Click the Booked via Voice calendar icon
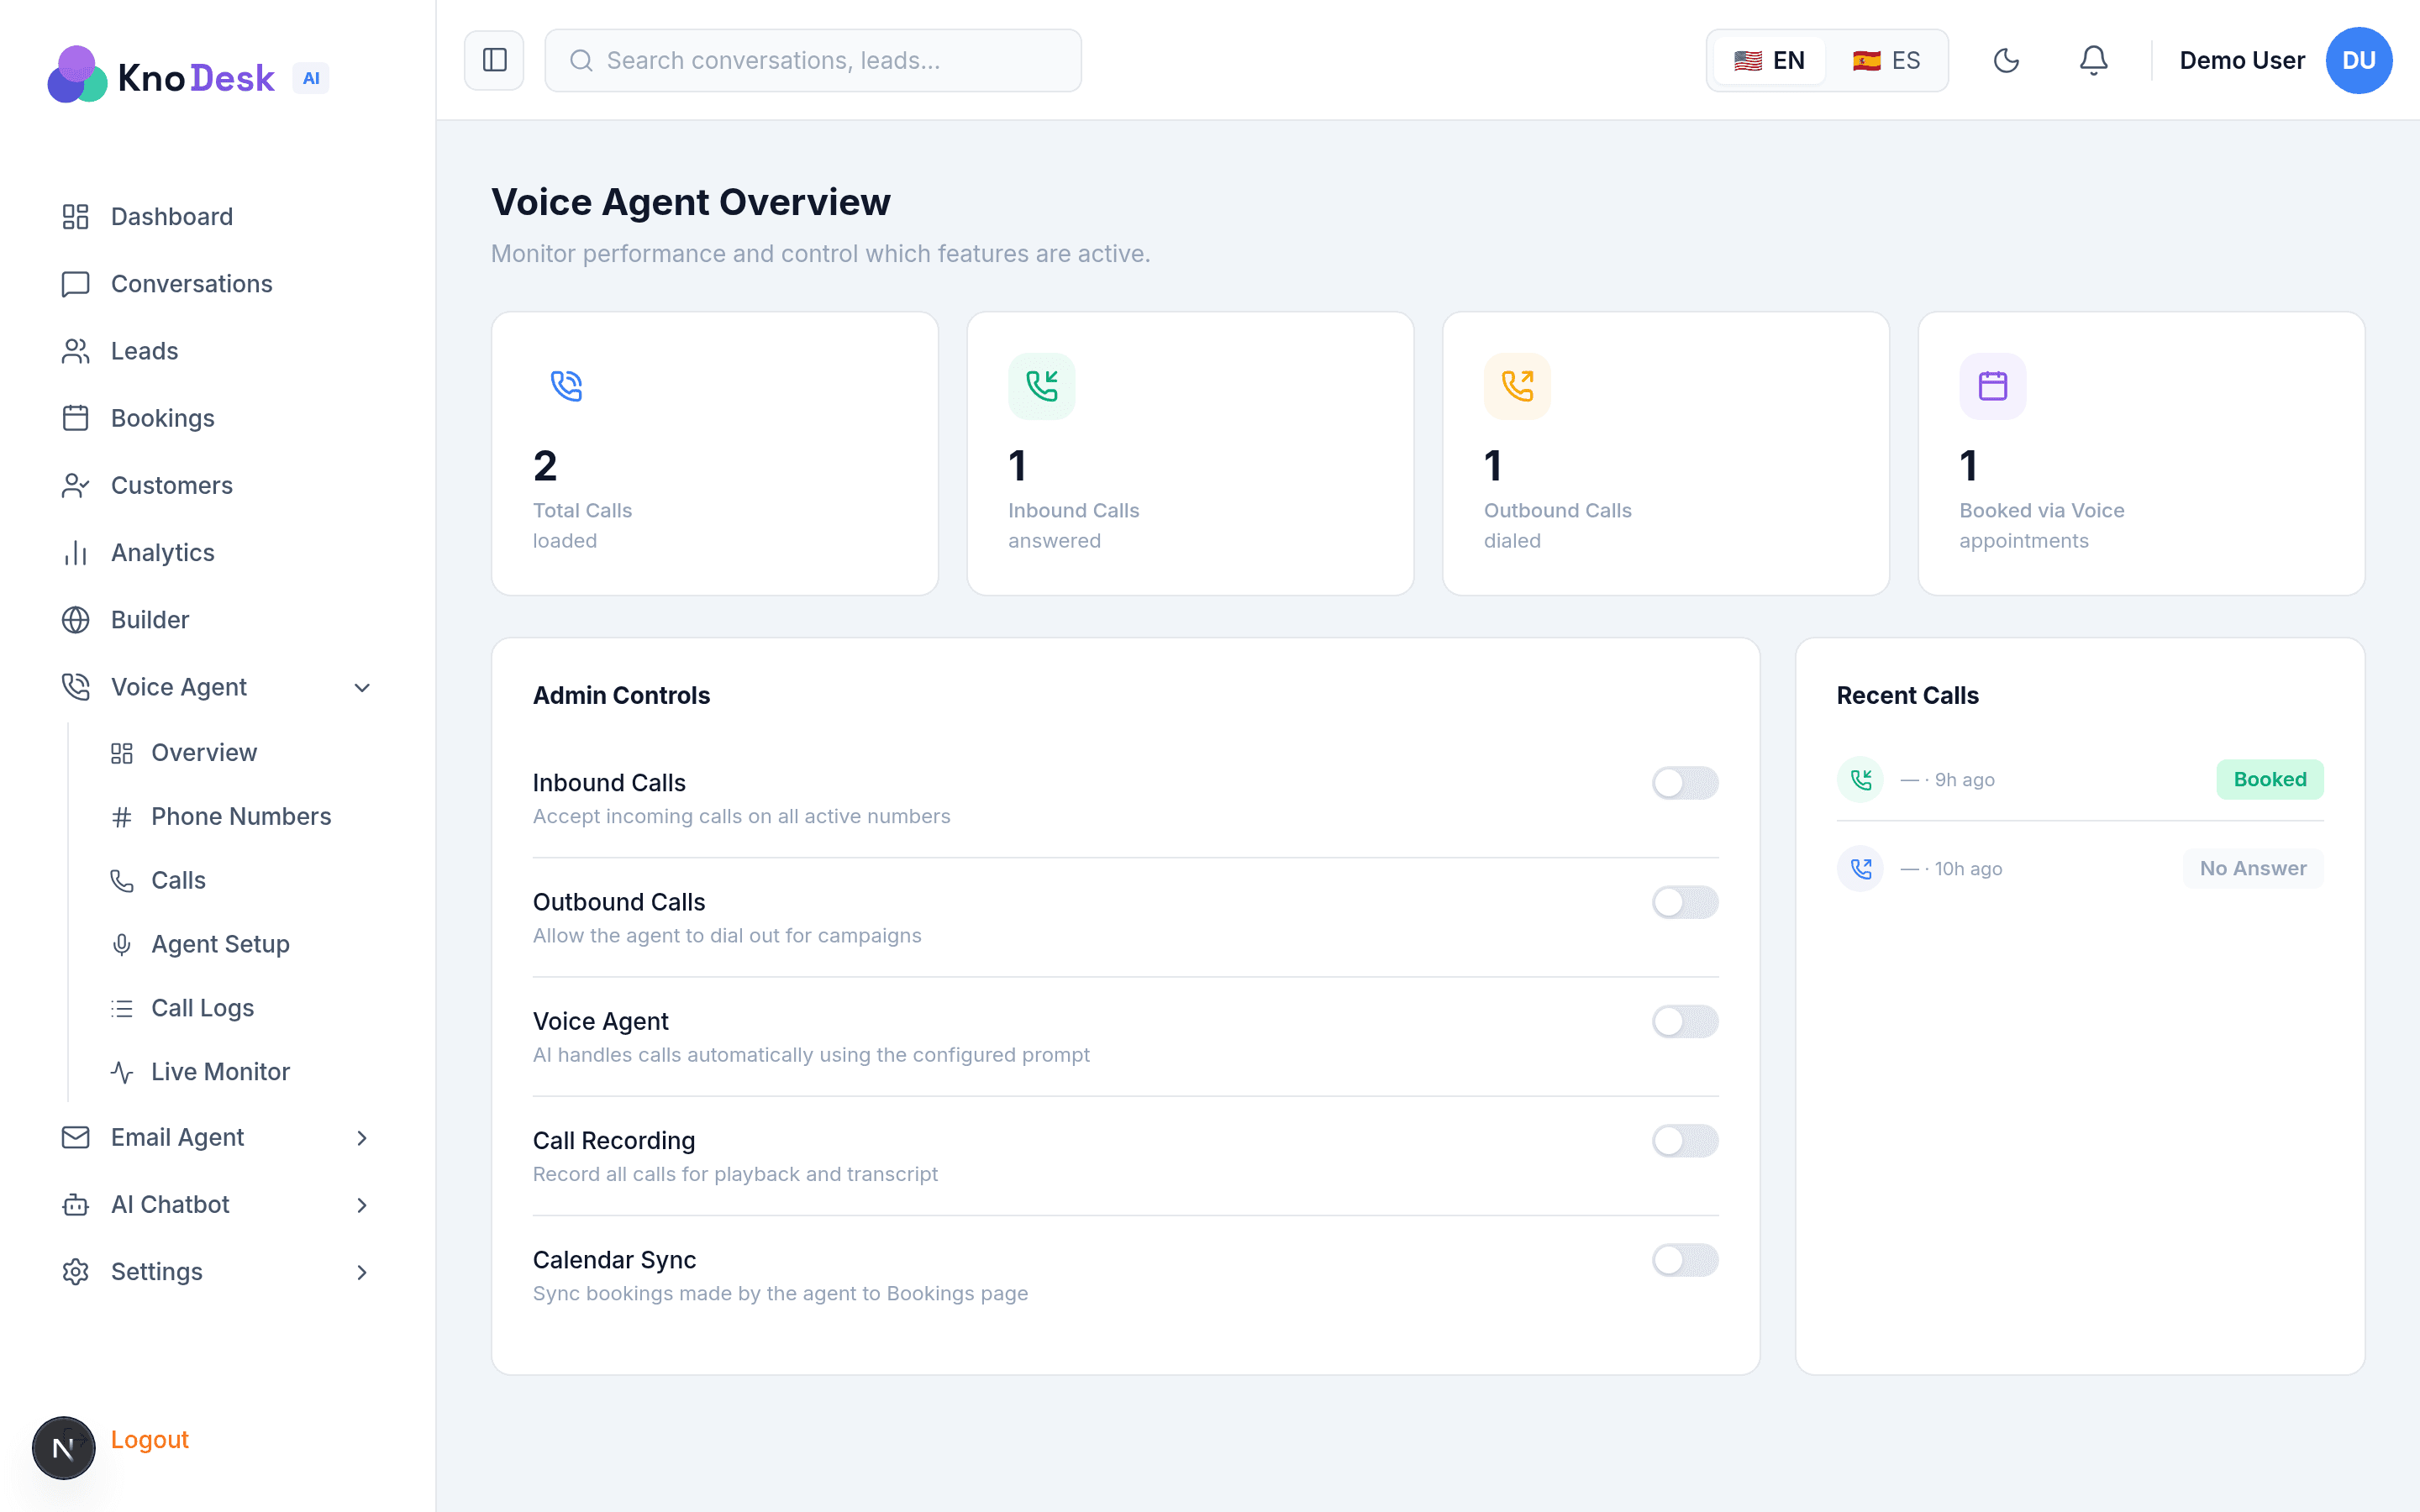The height and width of the screenshot is (1512, 2420). 1992,386
